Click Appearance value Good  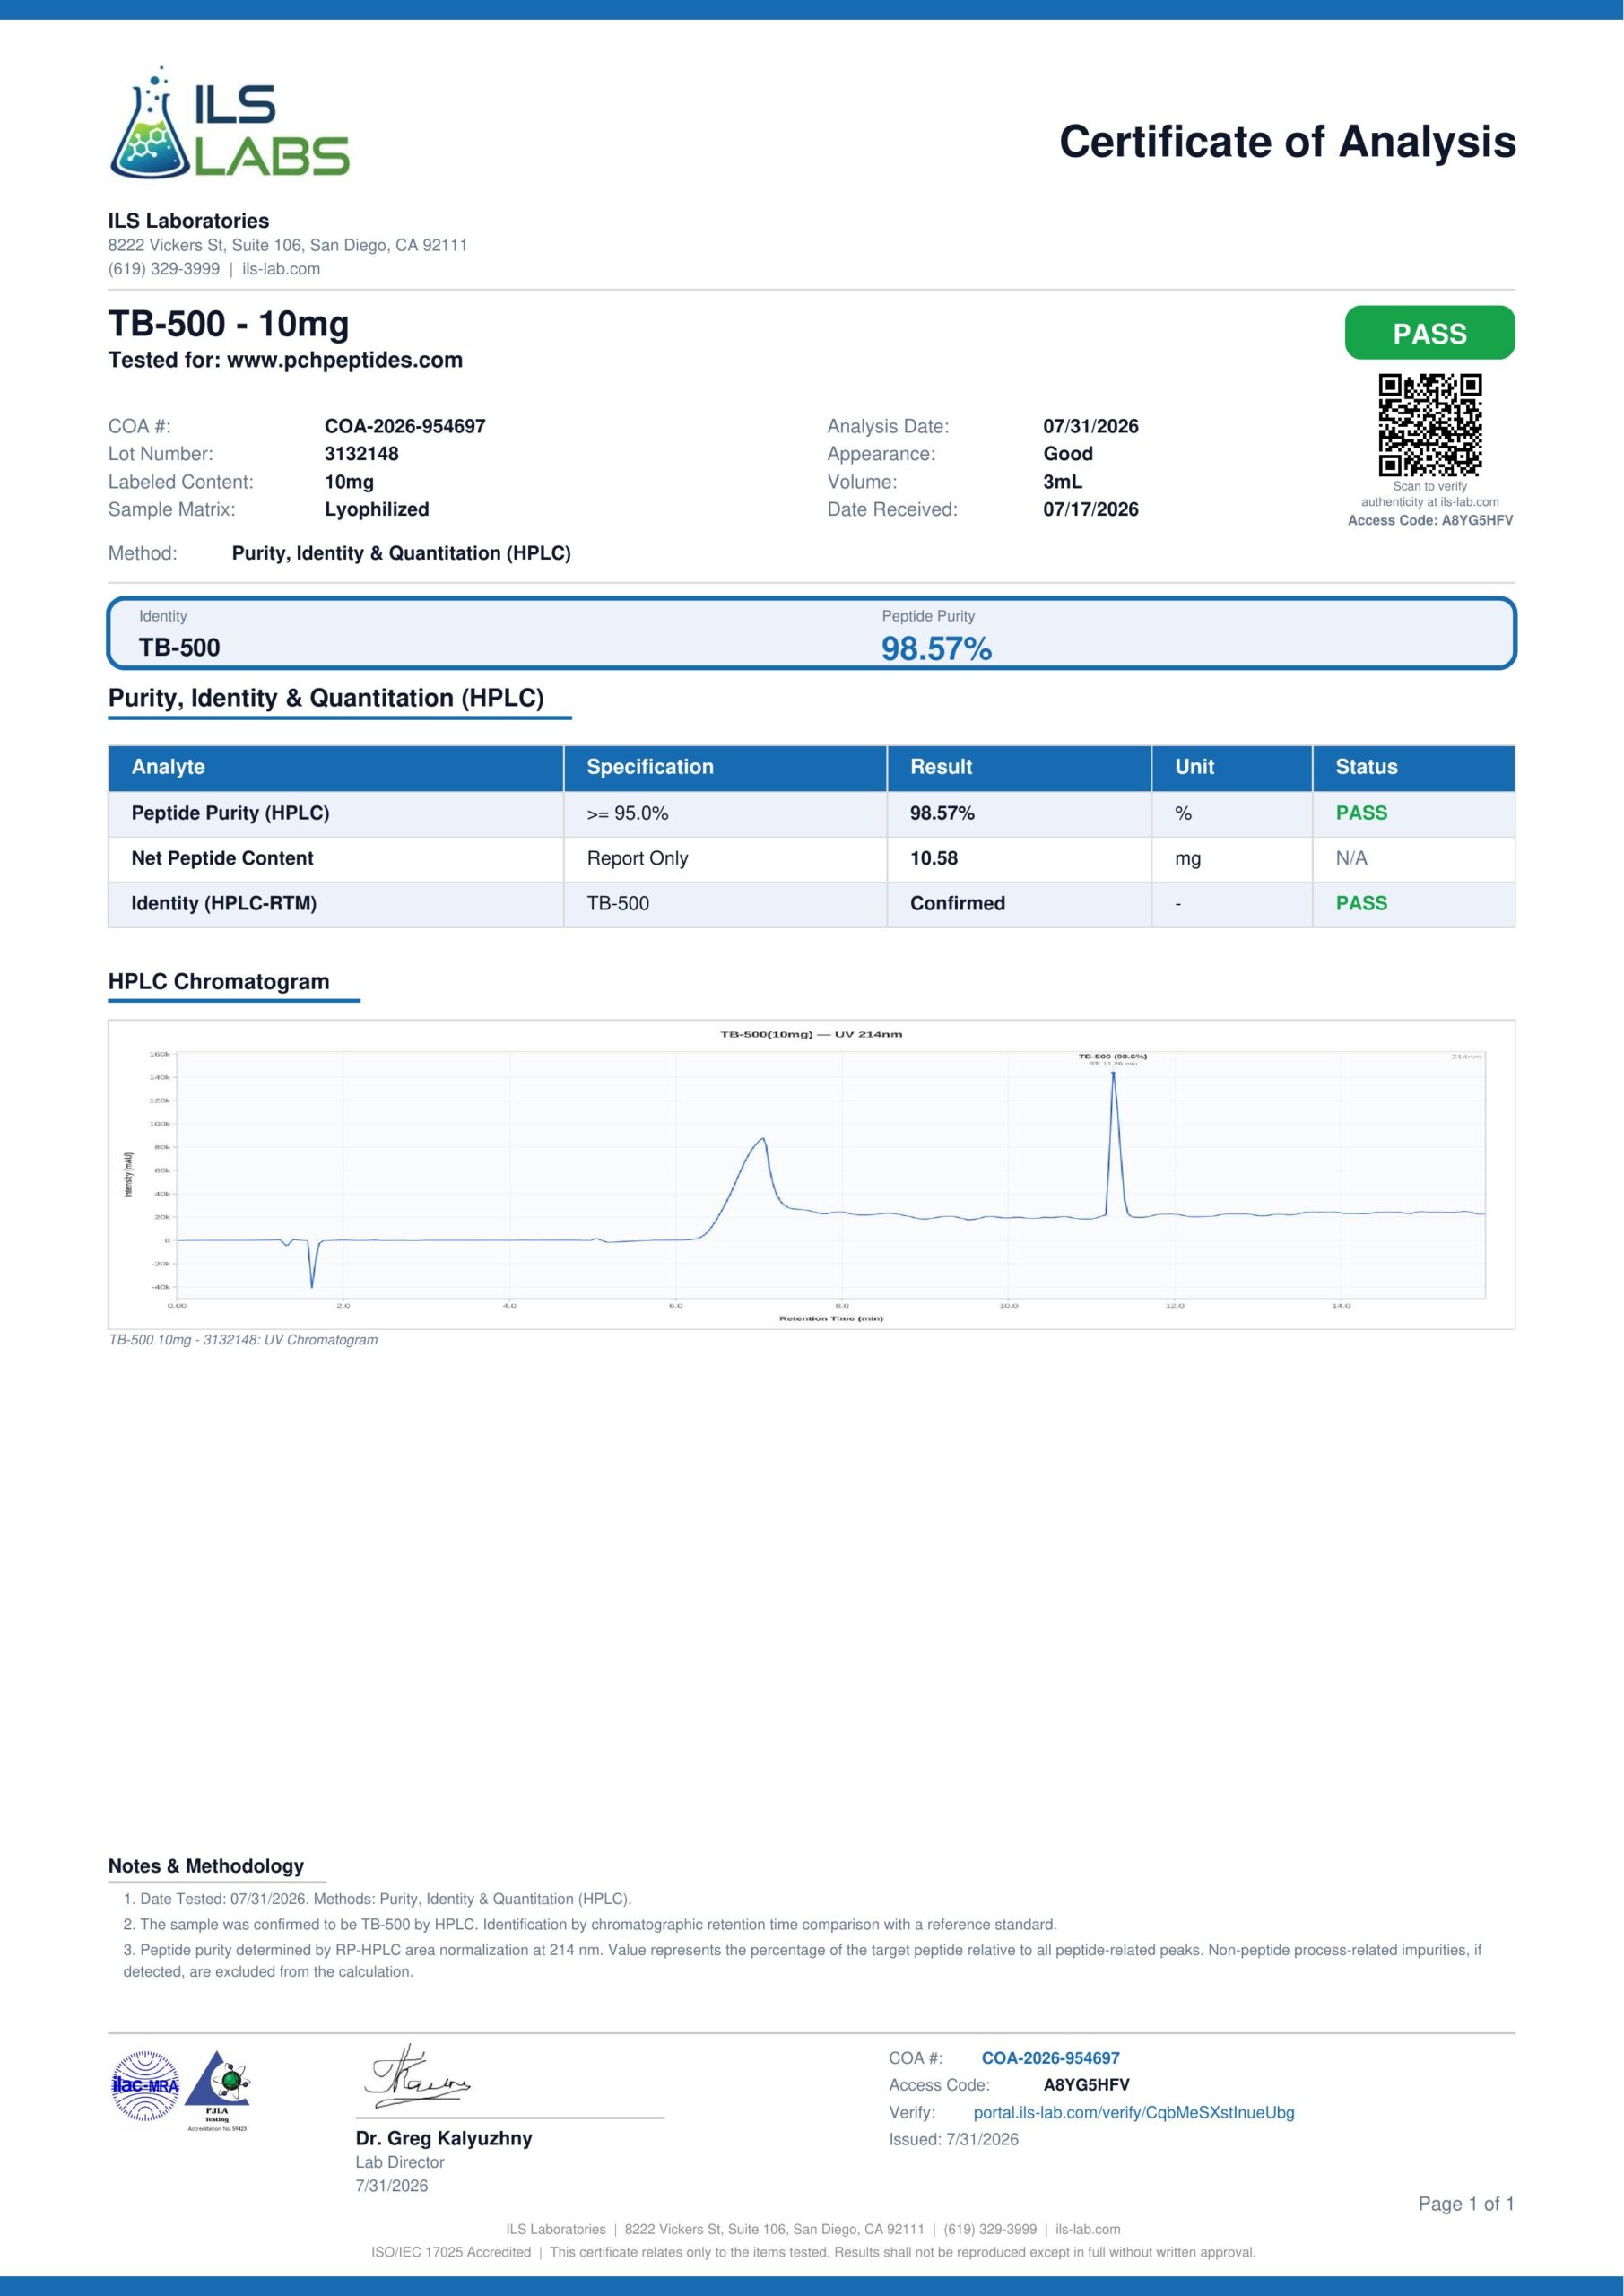(1067, 454)
